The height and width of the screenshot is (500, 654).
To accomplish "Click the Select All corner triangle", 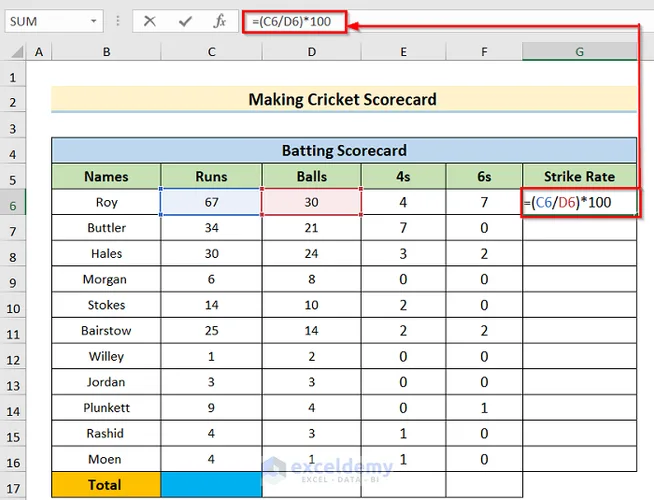I will 17,52.
